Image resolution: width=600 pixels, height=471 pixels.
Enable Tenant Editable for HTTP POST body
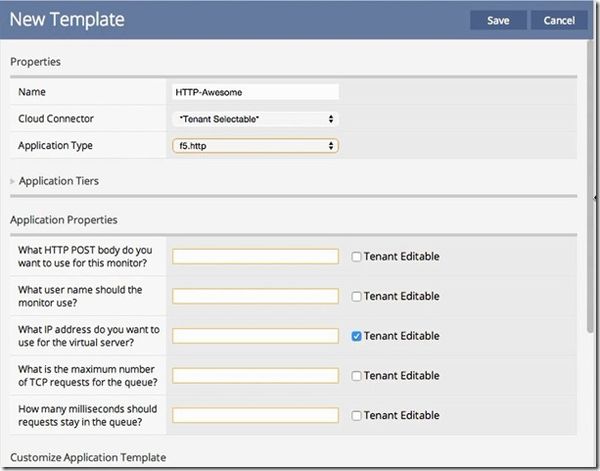pos(357,257)
